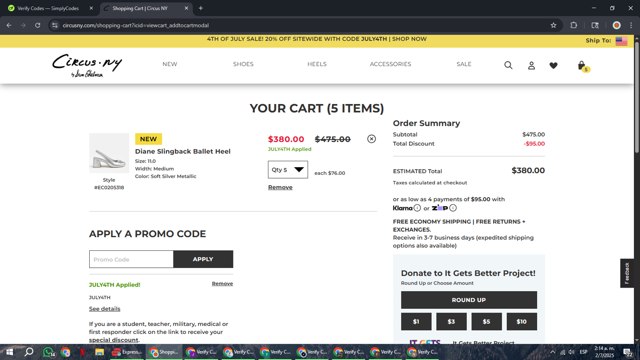
Task: Click the site info icon in address bar
Action: click(x=55, y=25)
